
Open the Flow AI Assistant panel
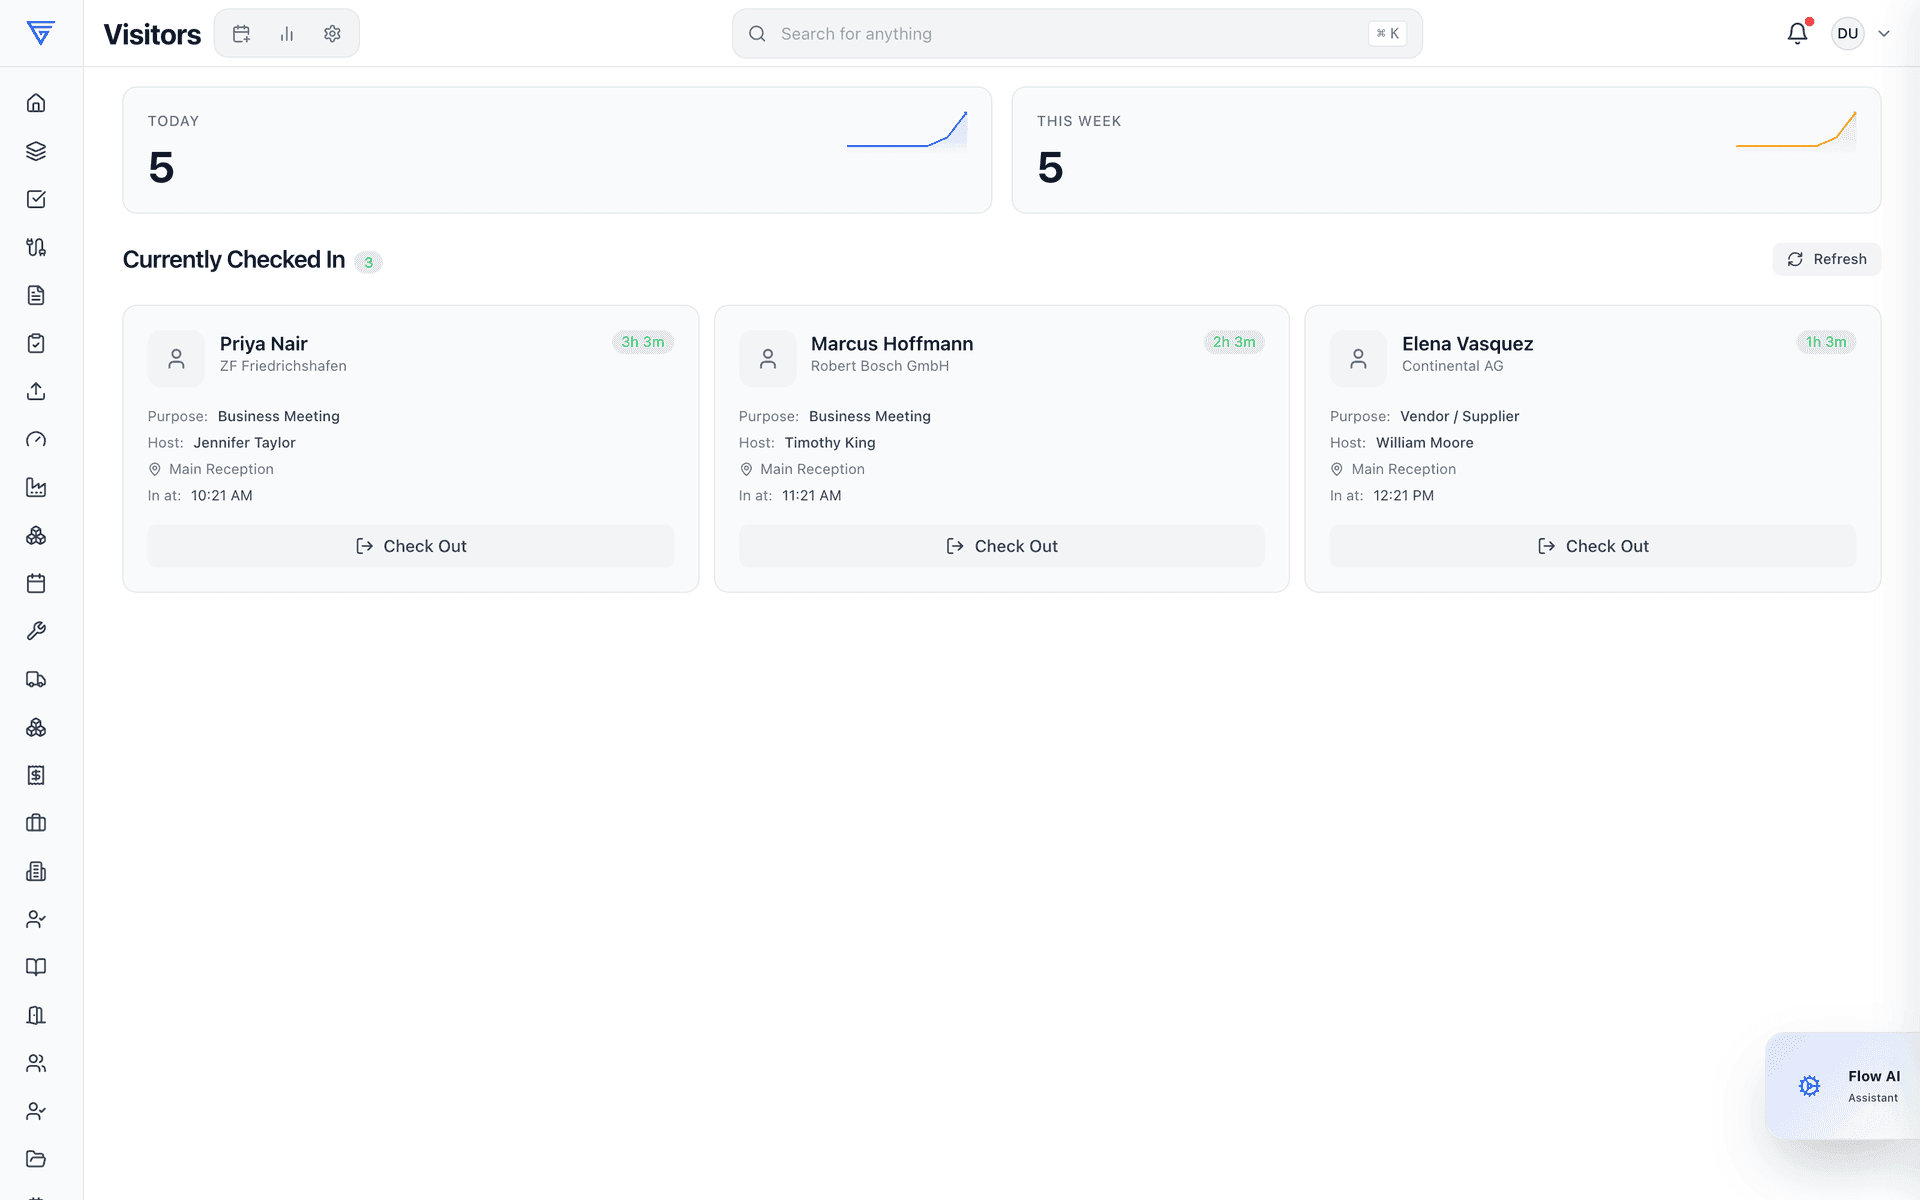pos(1843,1086)
